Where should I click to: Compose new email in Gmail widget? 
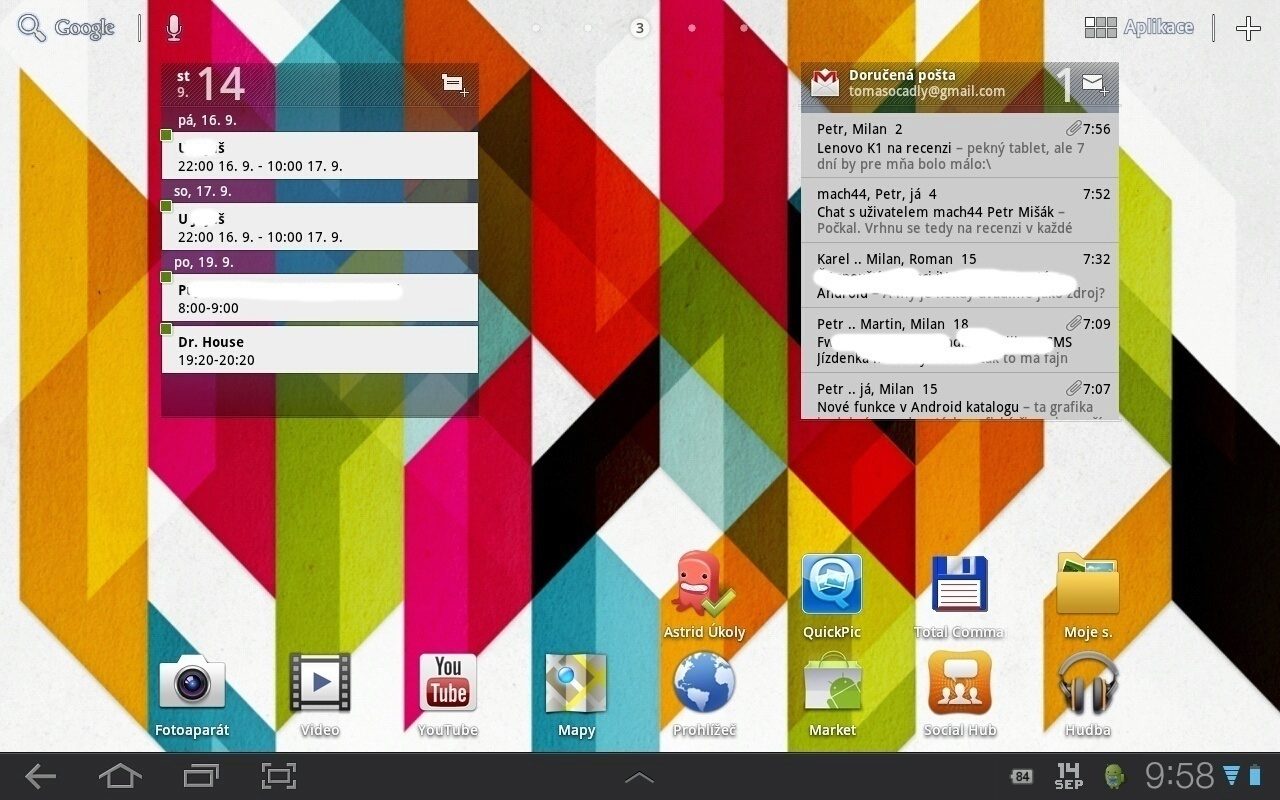(1095, 85)
